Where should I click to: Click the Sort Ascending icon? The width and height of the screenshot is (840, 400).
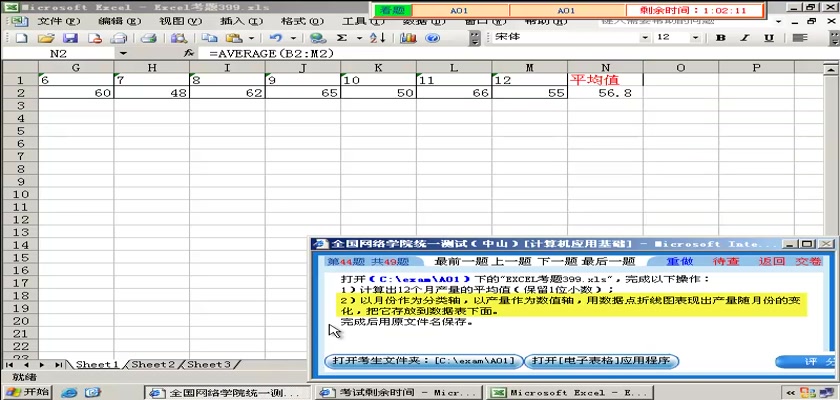(378, 38)
